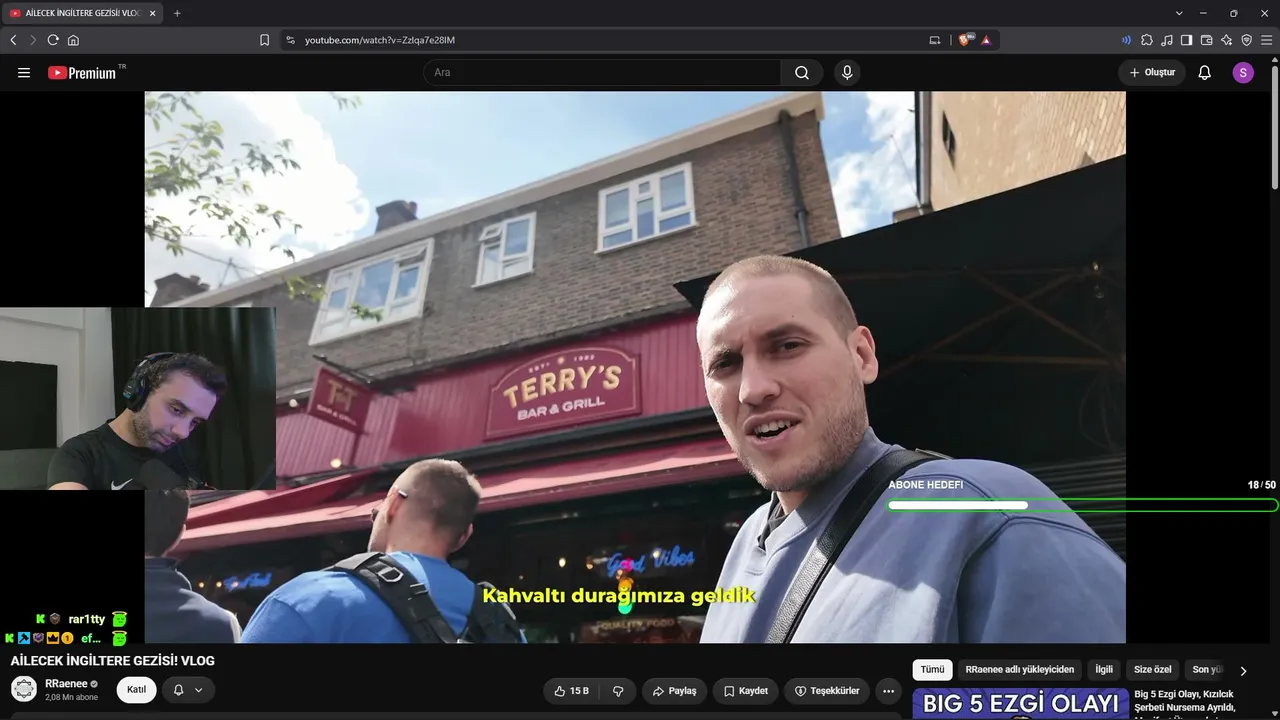Open YouTube notifications bell

[x=1205, y=73]
